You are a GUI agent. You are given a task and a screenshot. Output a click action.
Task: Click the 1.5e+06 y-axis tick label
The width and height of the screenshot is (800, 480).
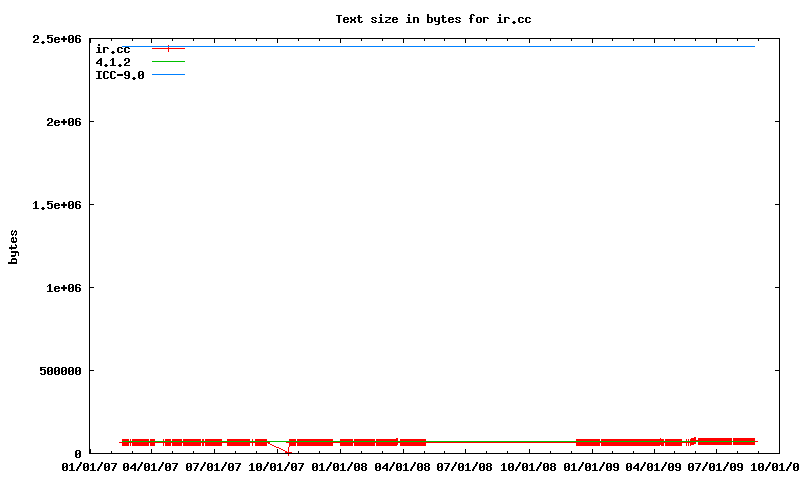point(56,205)
